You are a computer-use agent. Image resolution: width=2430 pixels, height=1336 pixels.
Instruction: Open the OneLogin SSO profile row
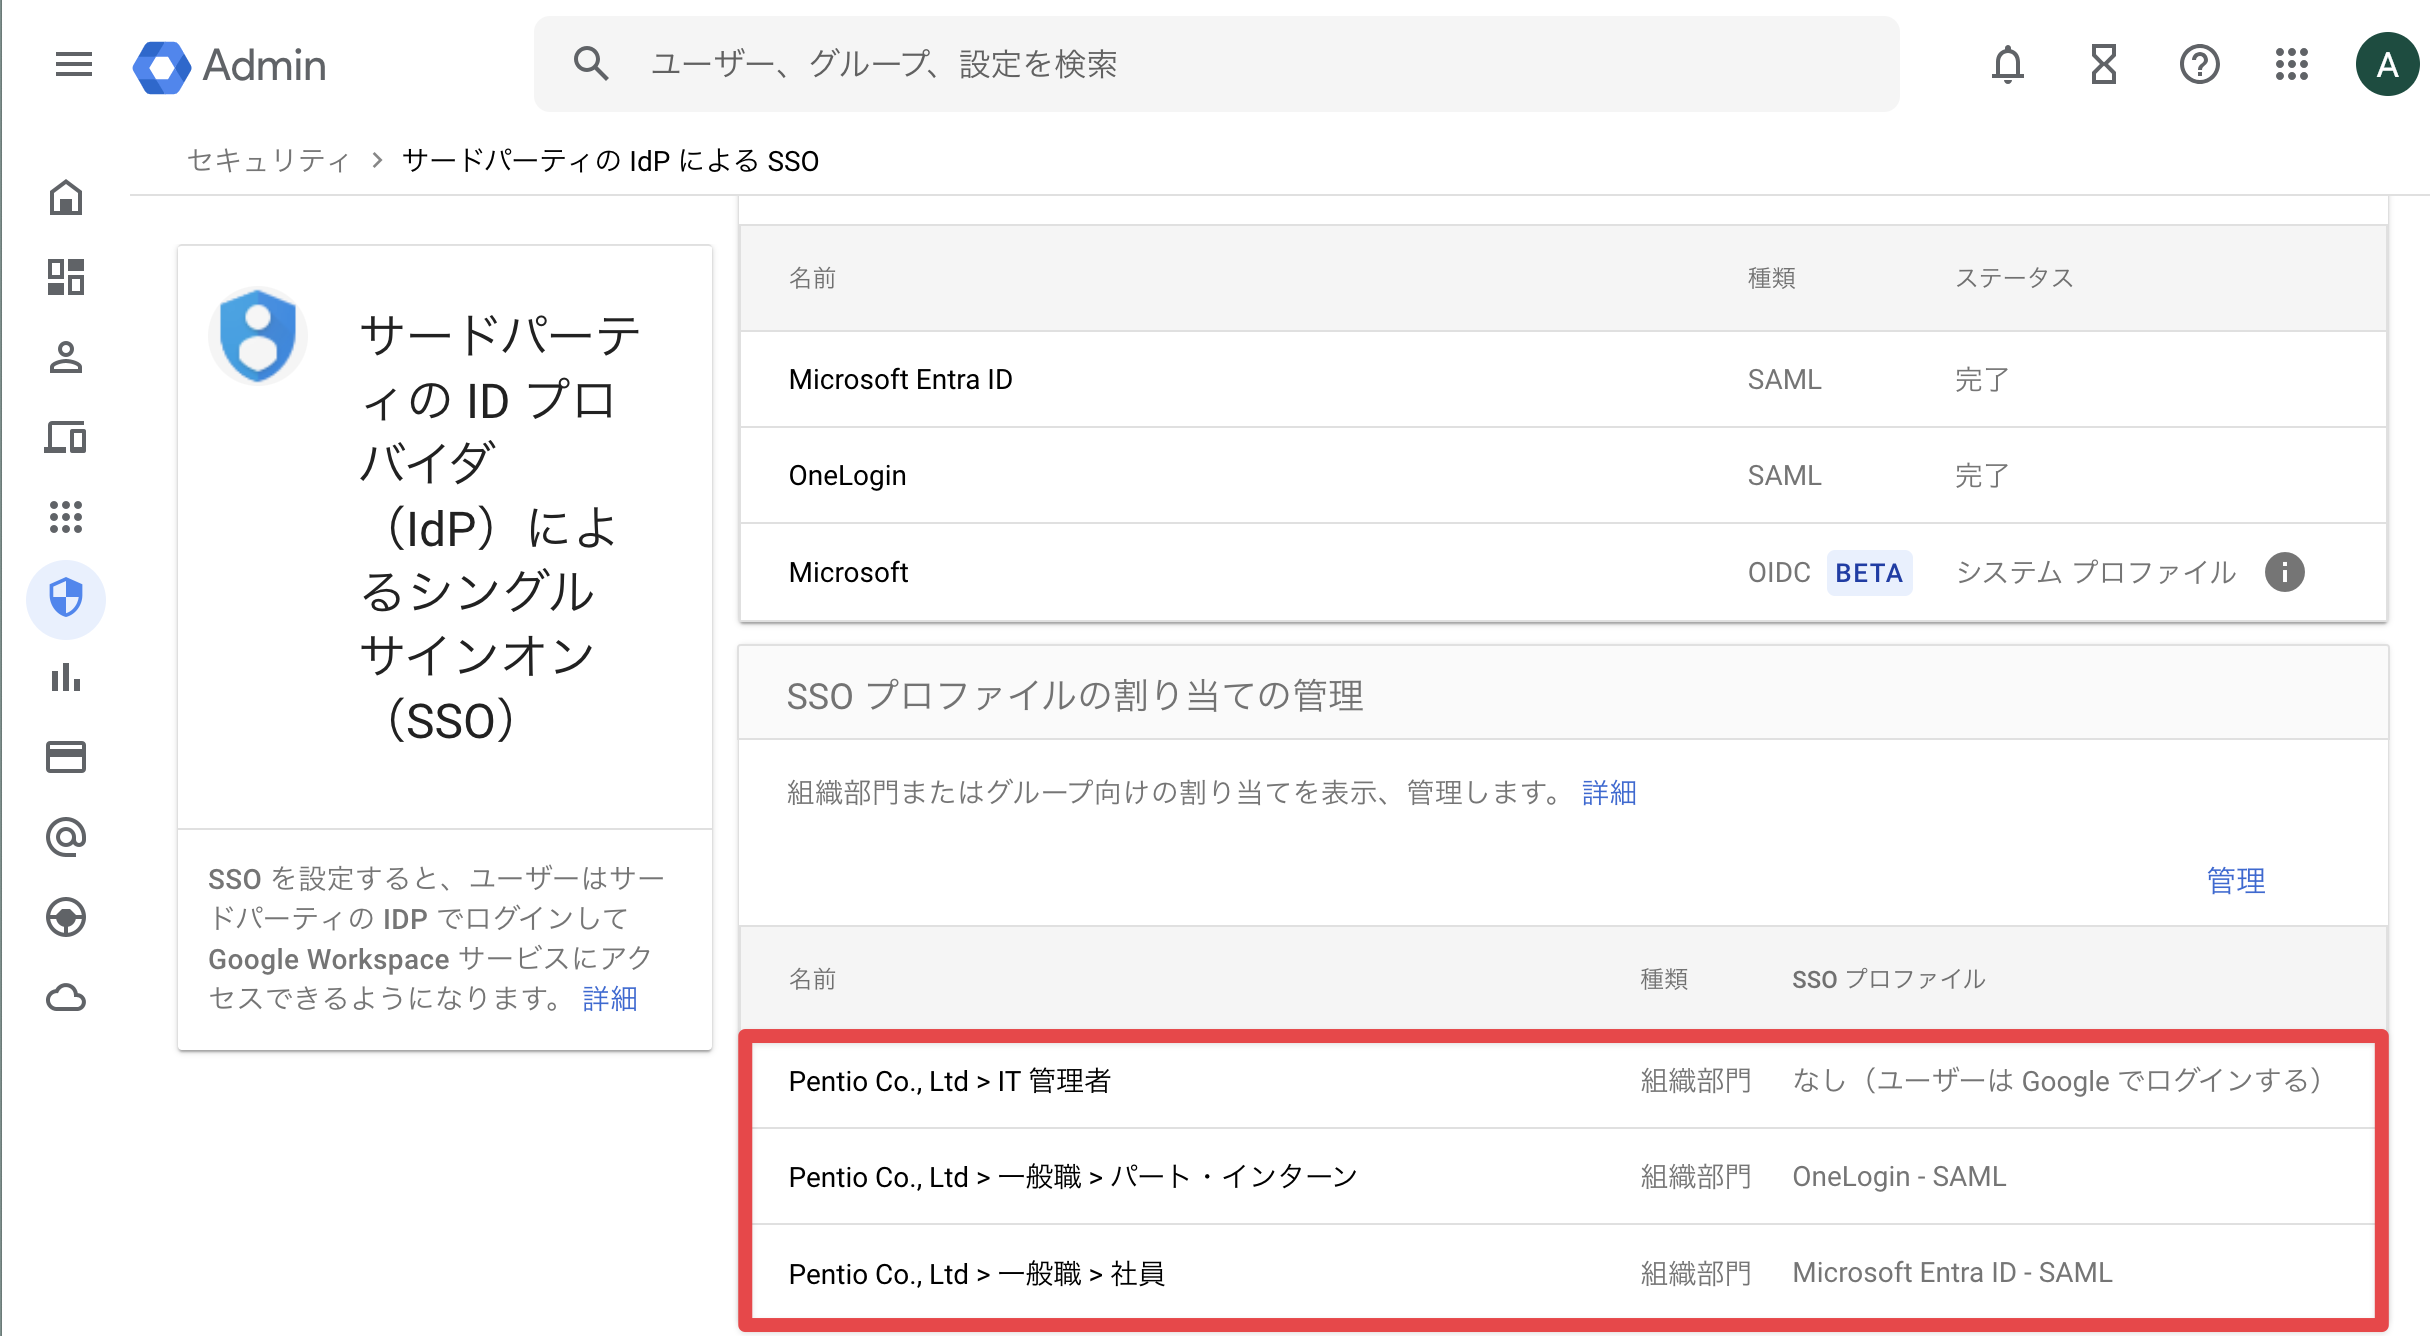(x=1563, y=475)
